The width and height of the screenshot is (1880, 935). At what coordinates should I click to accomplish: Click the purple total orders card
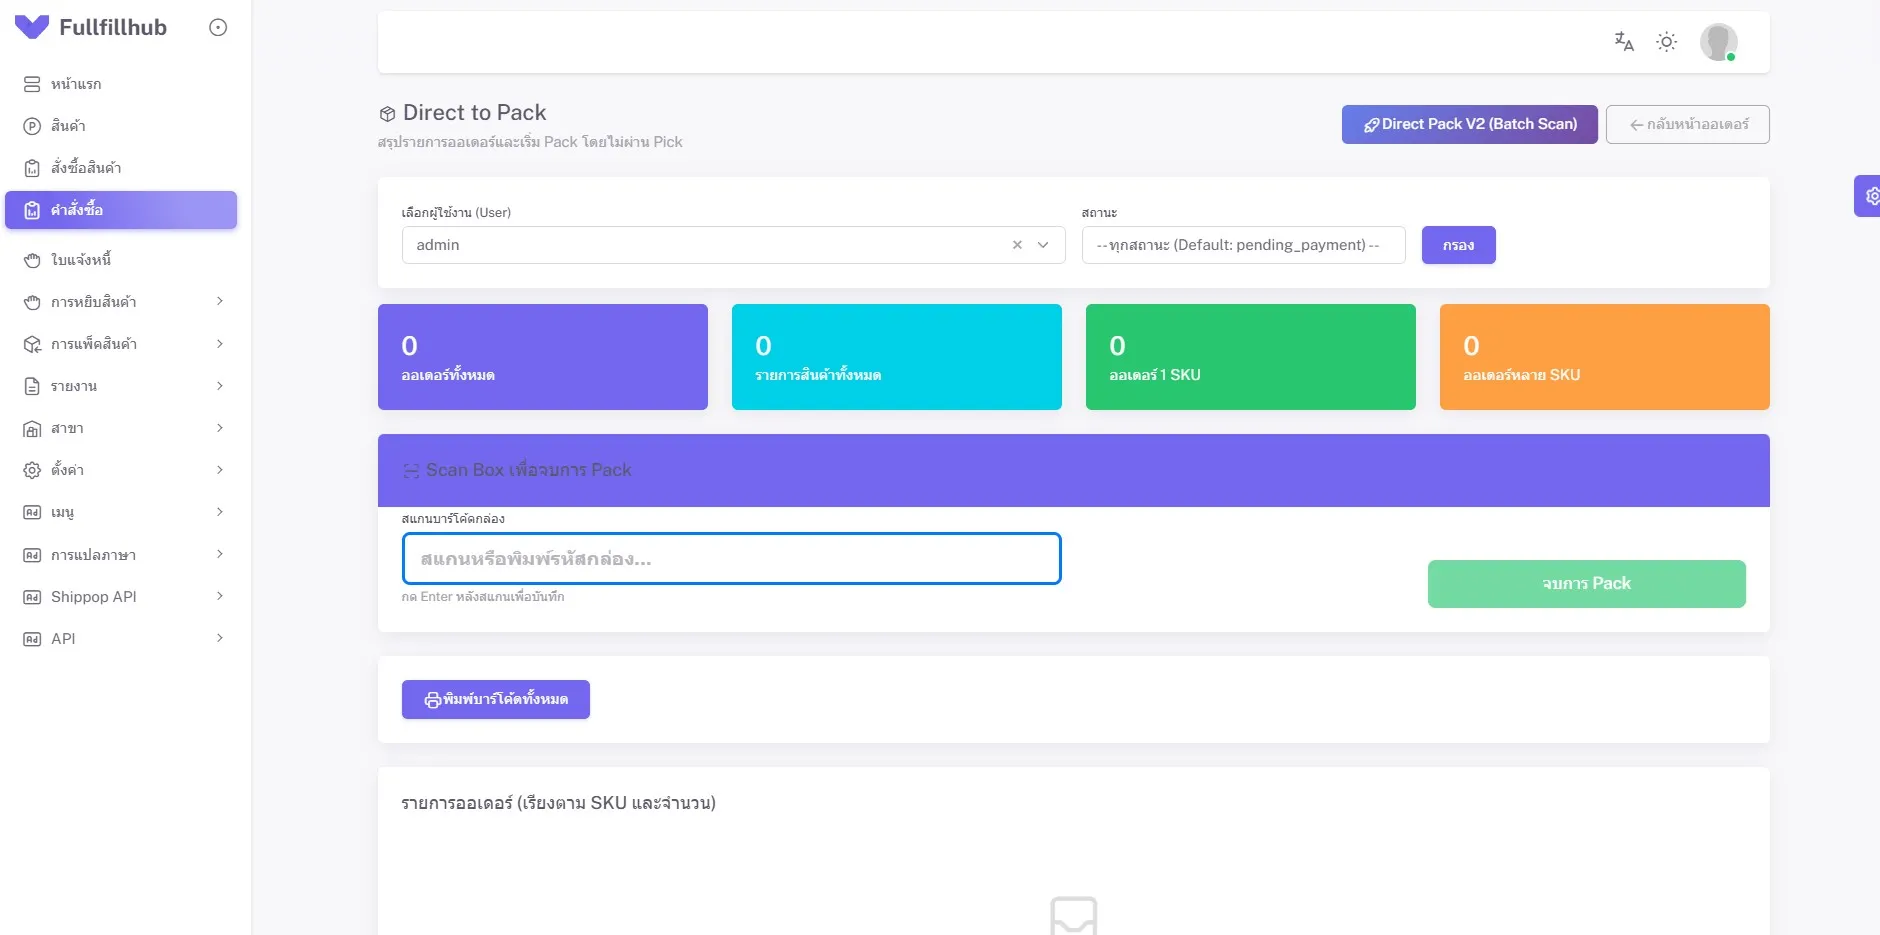coord(542,357)
